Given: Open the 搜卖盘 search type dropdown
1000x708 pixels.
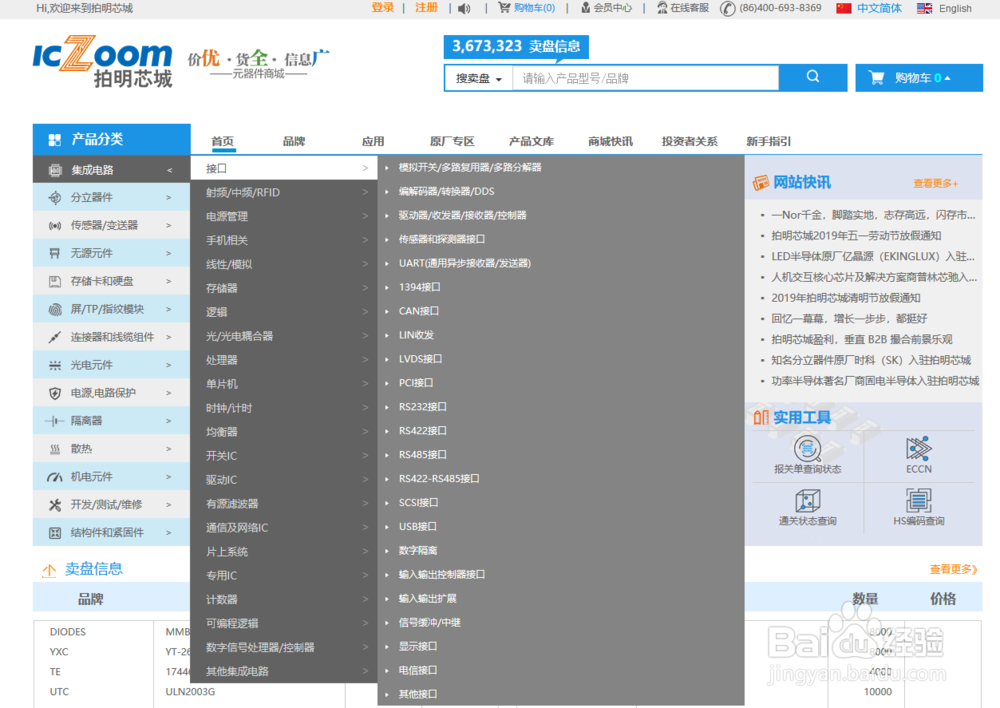Looking at the screenshot, I should click(477, 77).
